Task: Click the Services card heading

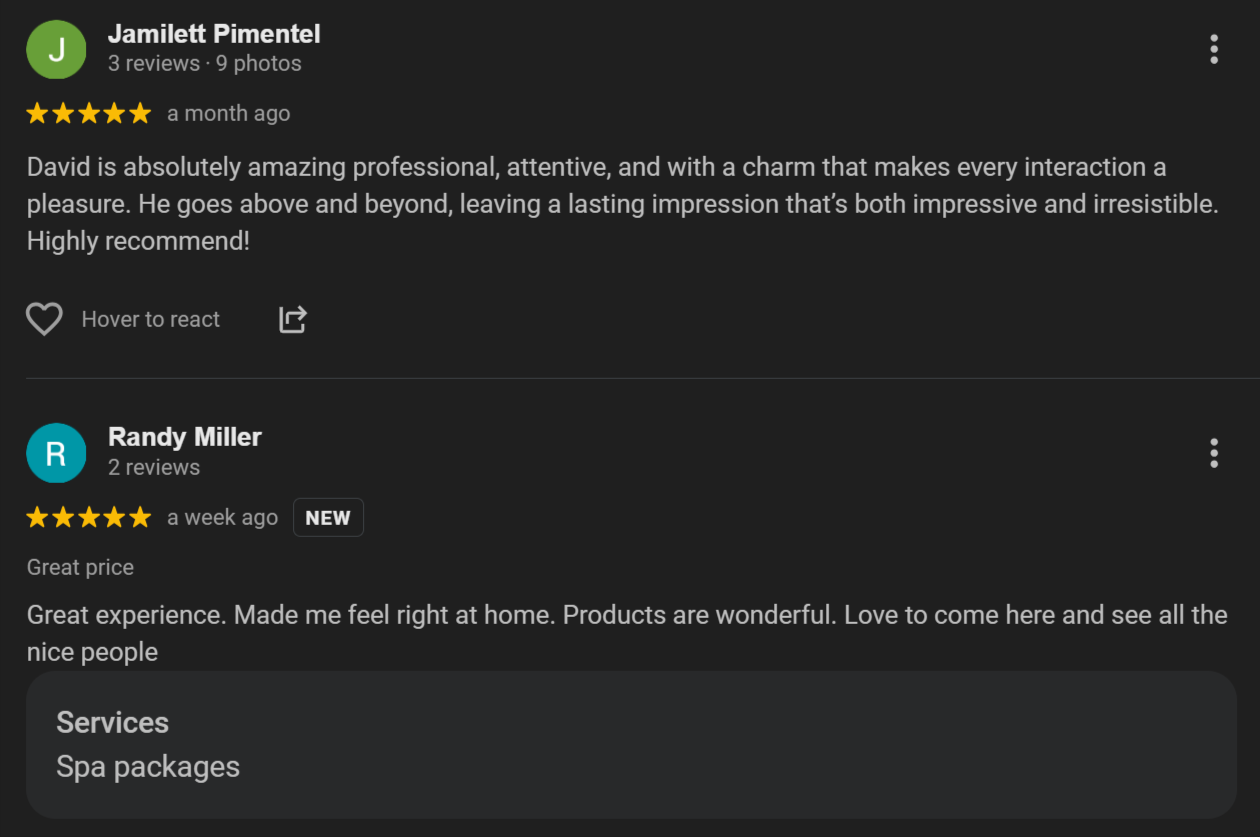Action: tap(113, 722)
